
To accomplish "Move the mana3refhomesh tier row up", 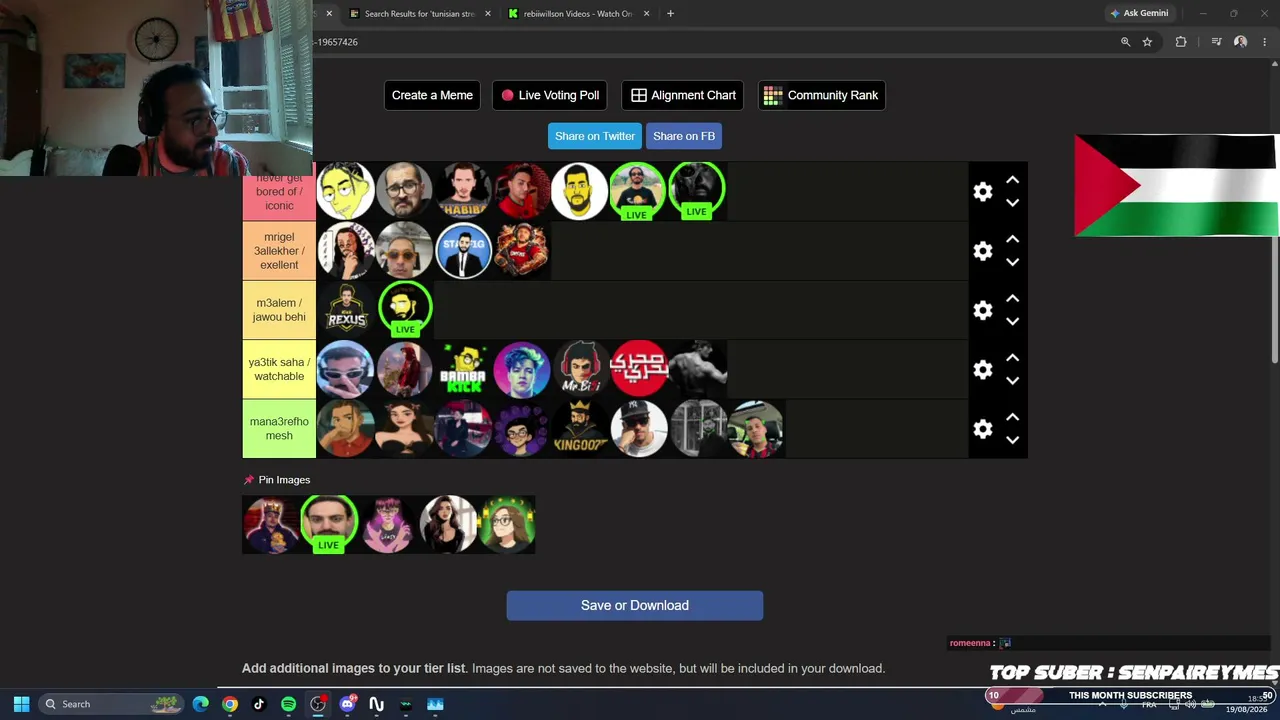I will click(1012, 417).
